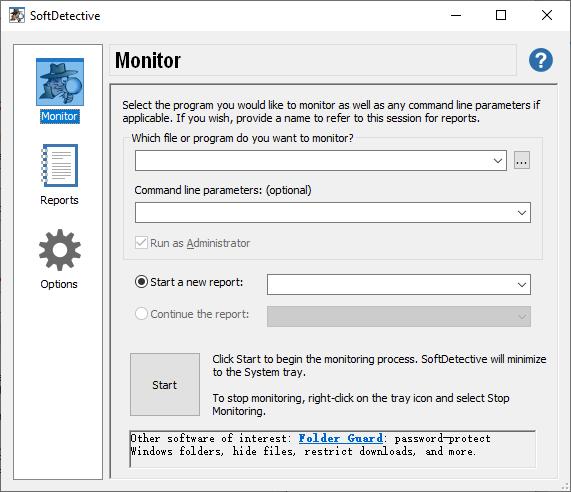The height and width of the screenshot is (492, 571).
Task: Open the Monitor detective icon in sidebar
Action: click(60, 82)
